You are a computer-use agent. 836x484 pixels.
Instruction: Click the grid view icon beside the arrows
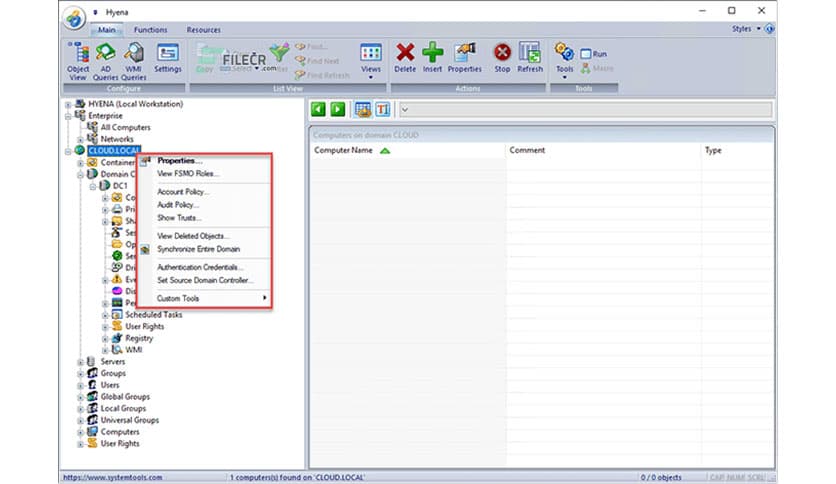(363, 109)
